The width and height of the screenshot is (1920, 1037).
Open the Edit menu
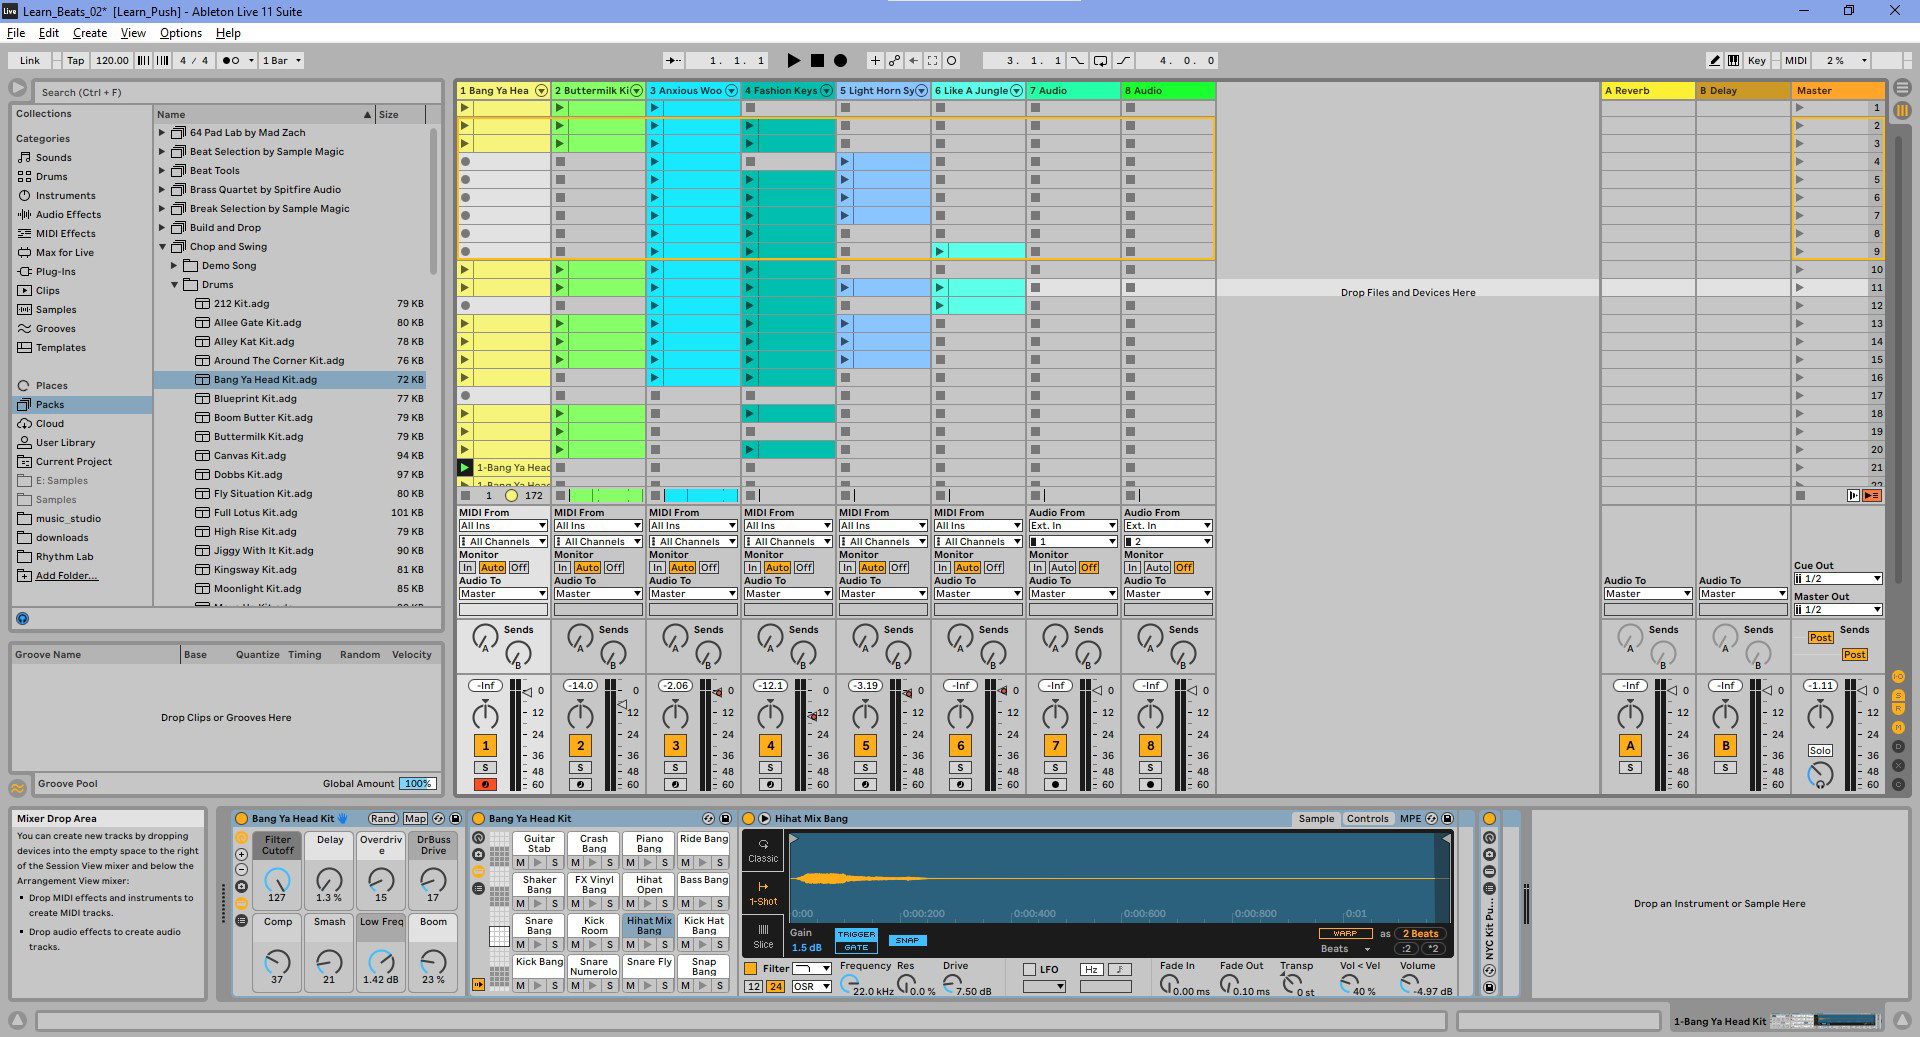pyautogui.click(x=49, y=33)
